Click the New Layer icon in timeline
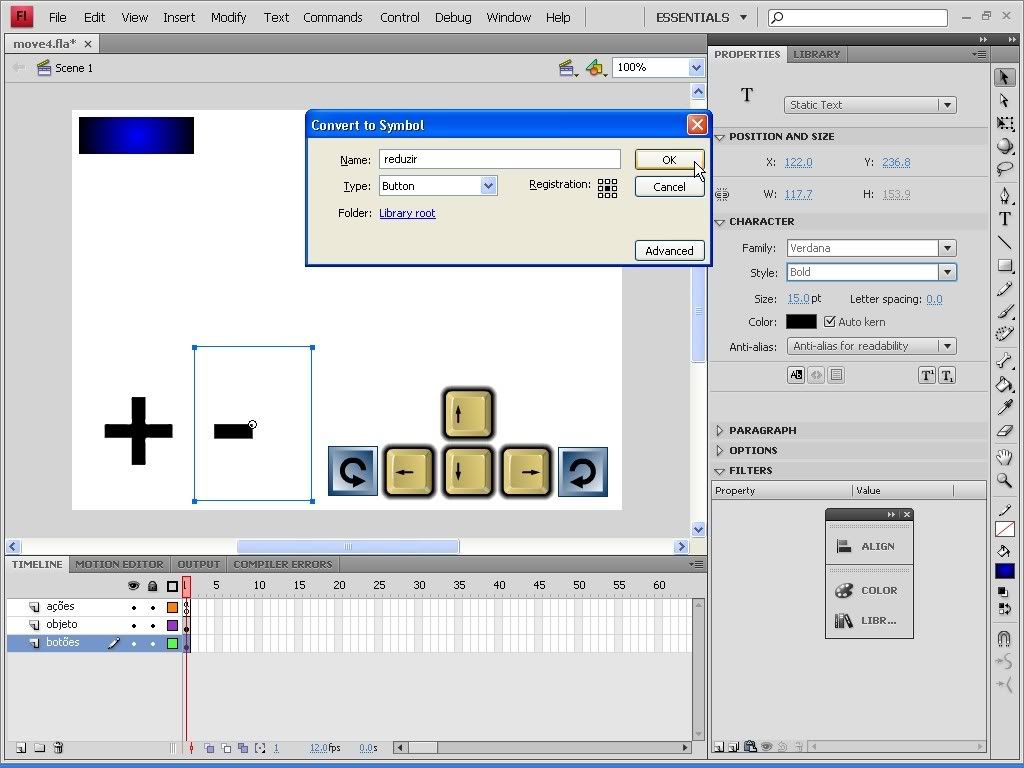This screenshot has width=1024, height=768. pos(21,748)
